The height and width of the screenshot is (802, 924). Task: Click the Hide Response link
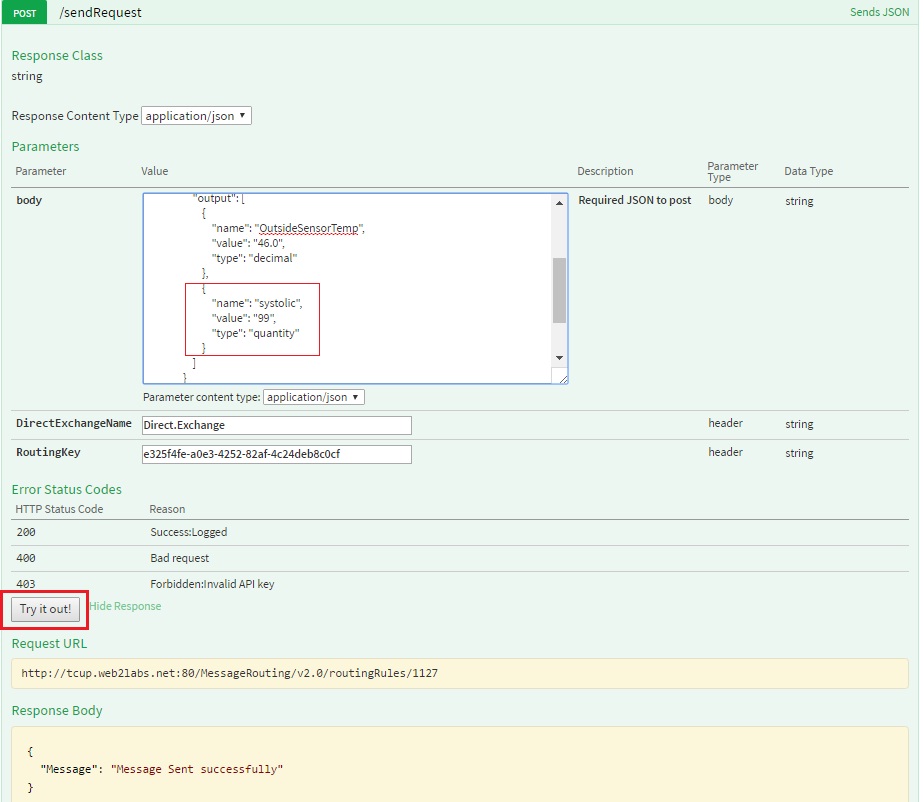(x=125, y=606)
